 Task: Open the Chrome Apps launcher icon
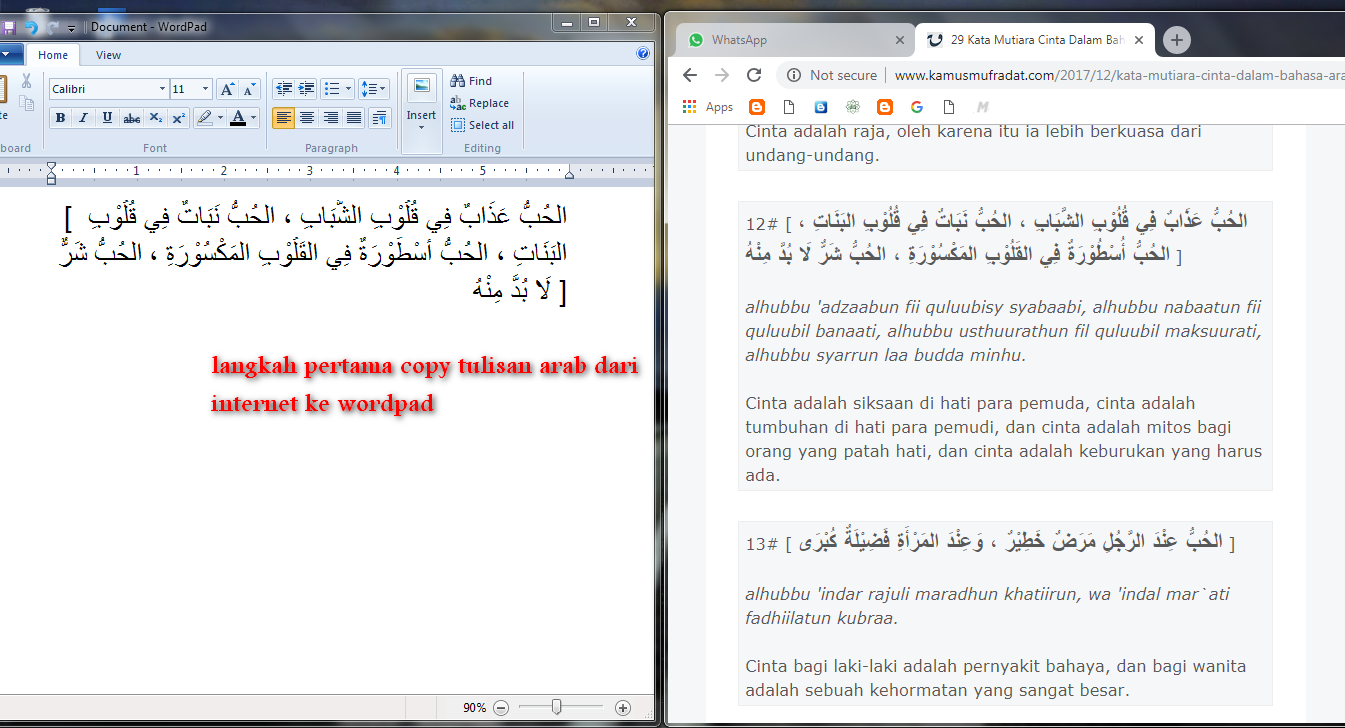pos(687,106)
